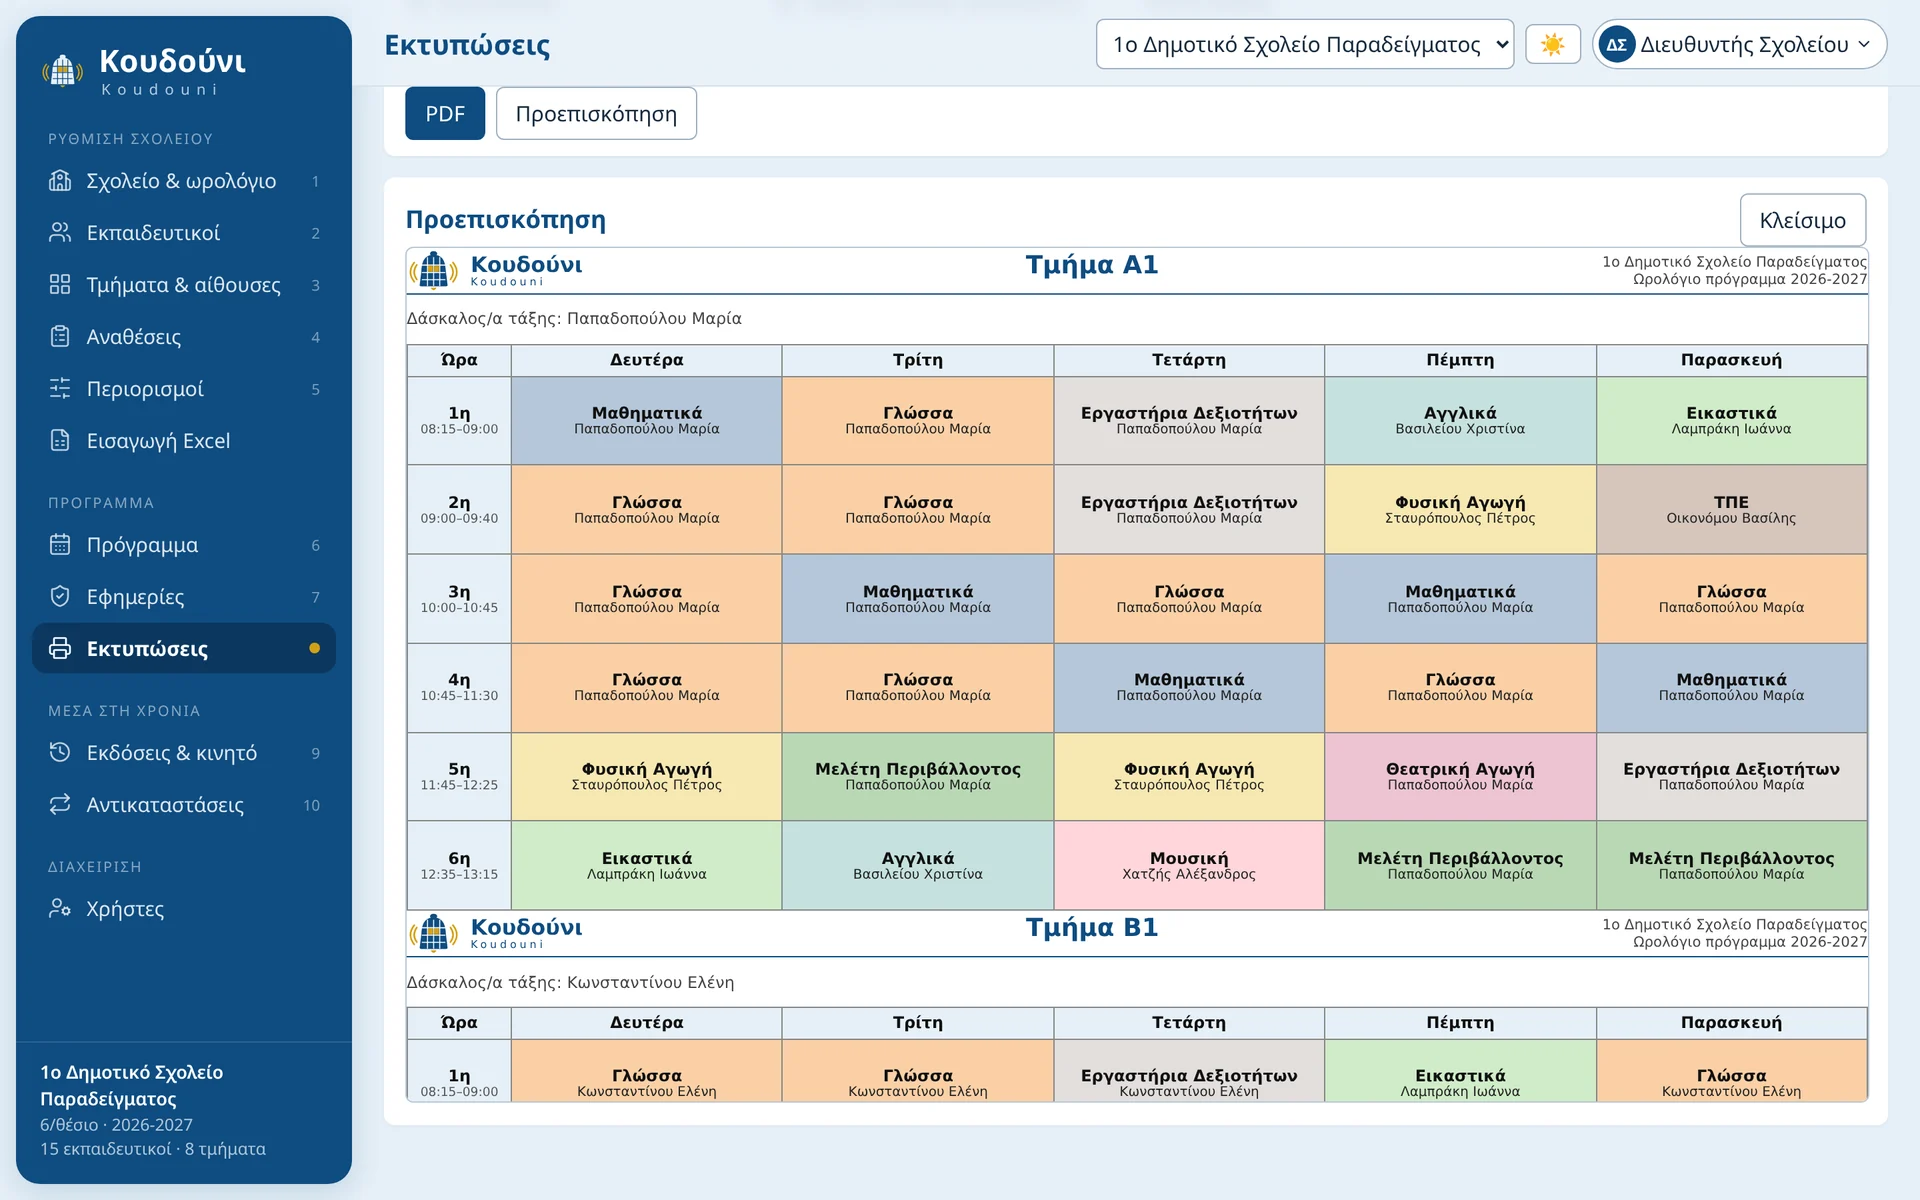Click the school building icon beside Σχολείο & ωρολόγιο
The image size is (1920, 1200).
point(60,181)
